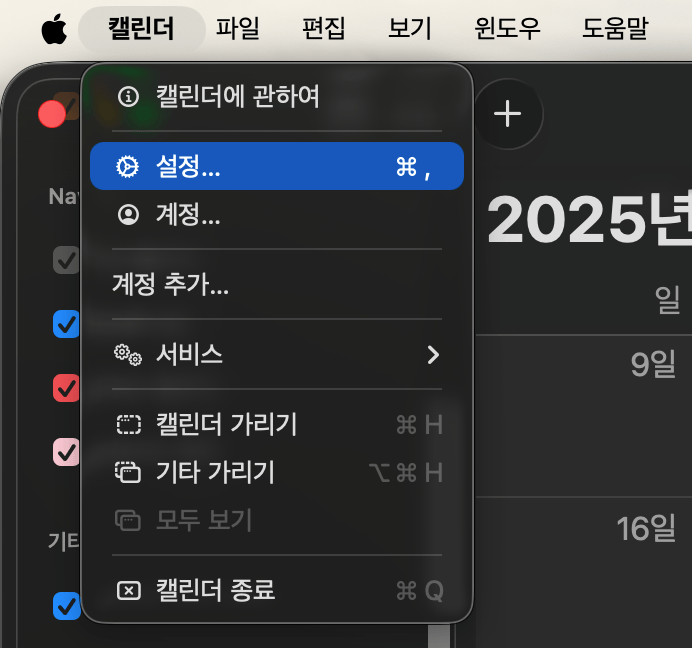This screenshot has width=692, height=648.
Task: Open the 파일 menu in menu bar
Action: 238,29
